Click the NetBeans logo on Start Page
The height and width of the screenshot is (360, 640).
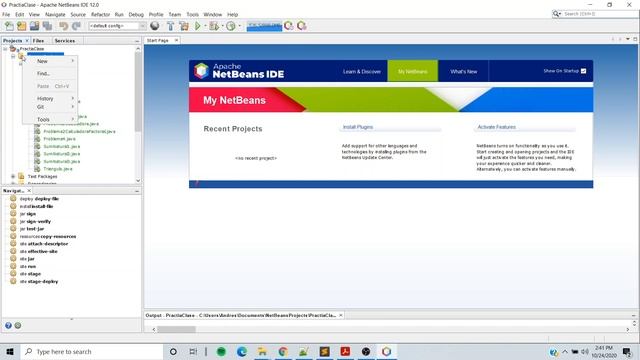click(x=201, y=71)
